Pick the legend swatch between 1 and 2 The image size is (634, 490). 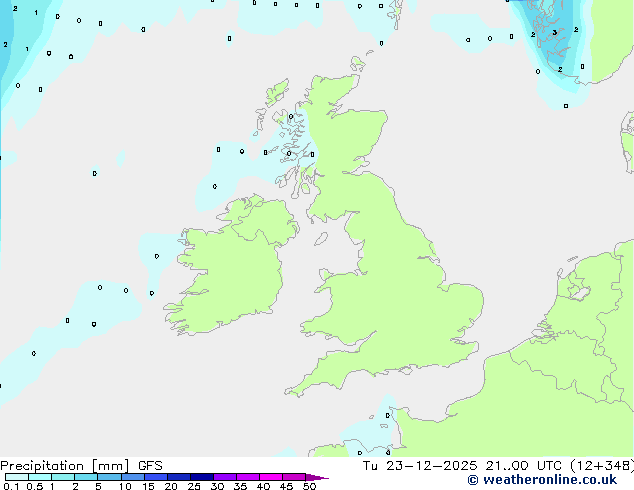coord(63,477)
